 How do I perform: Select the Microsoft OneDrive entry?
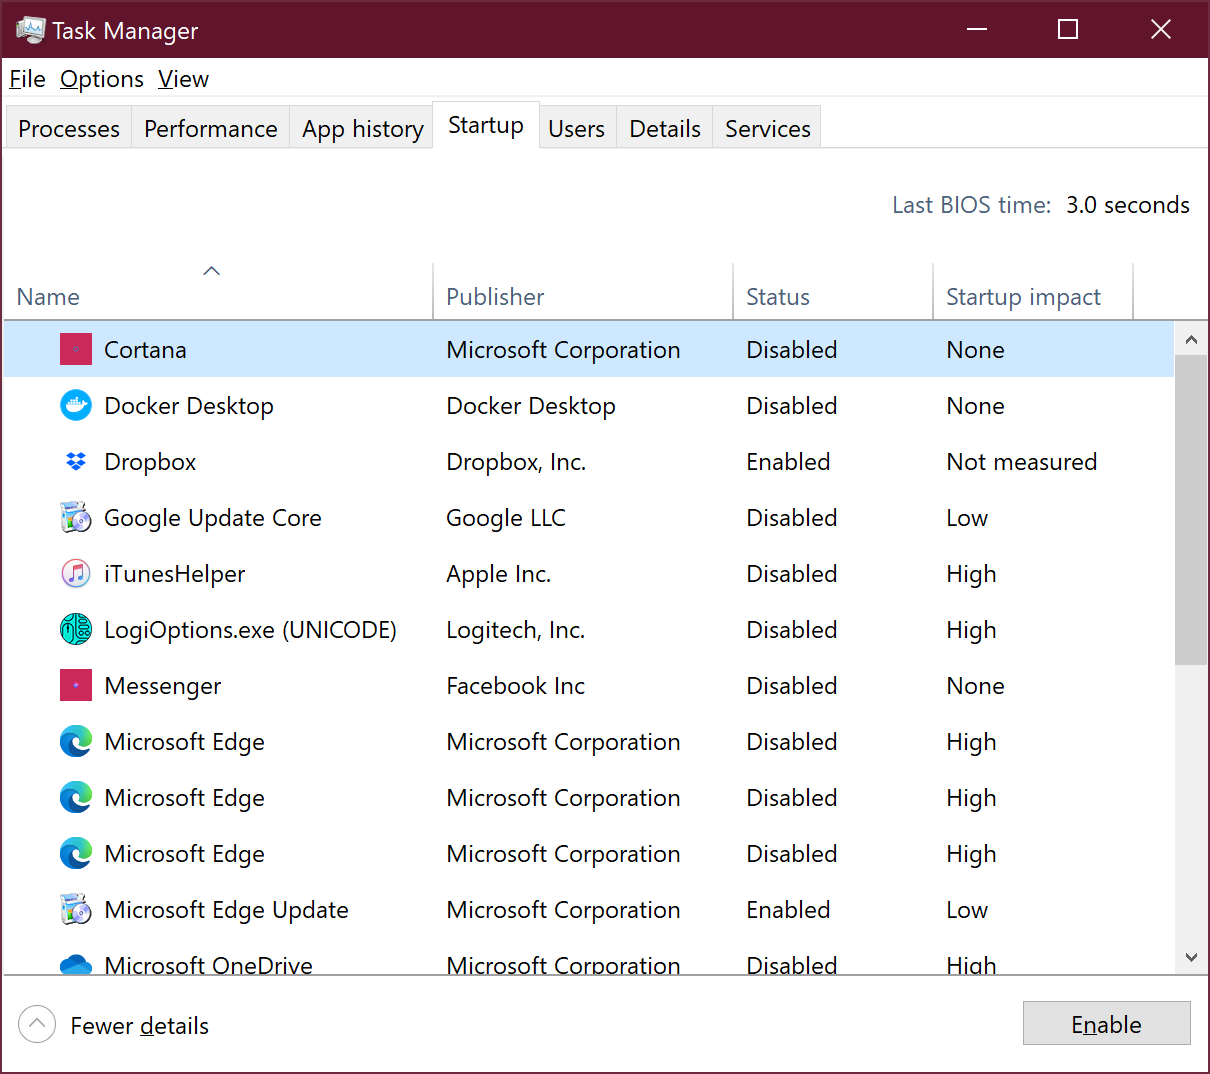[x=209, y=964]
